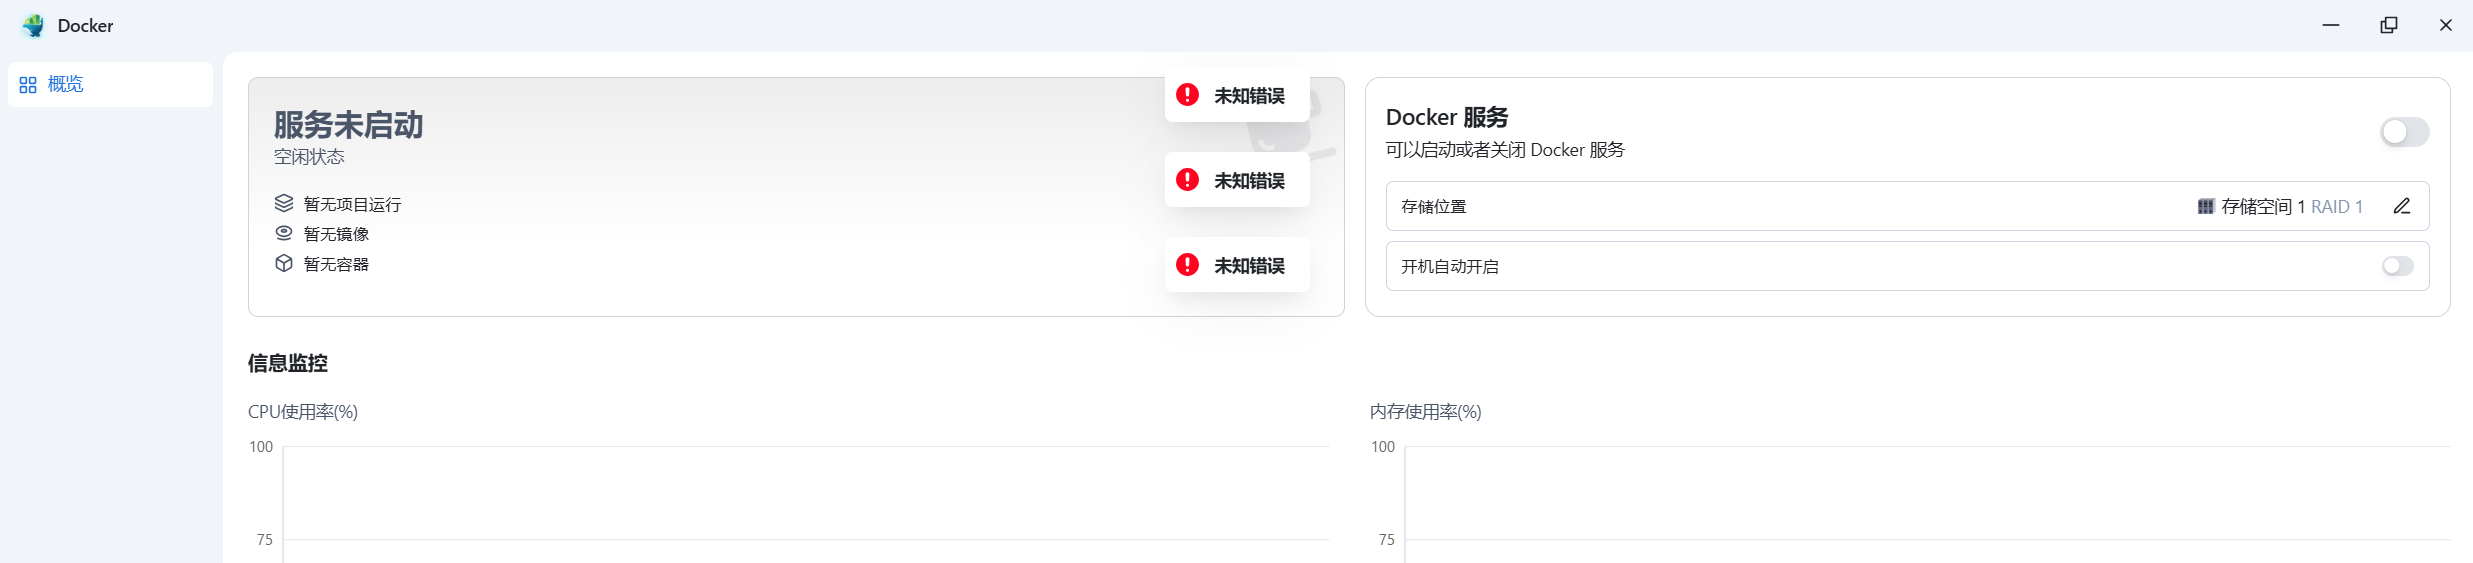Click the cube icon beside 暂无容器
The width and height of the screenshot is (2473, 563).
(x=284, y=263)
